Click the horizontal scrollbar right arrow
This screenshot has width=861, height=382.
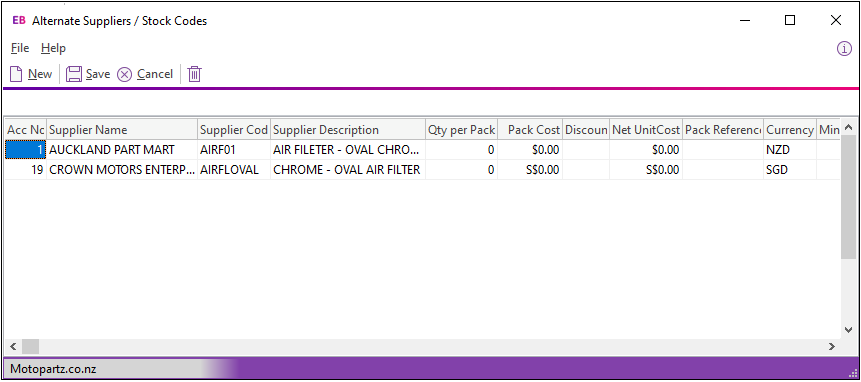point(831,346)
